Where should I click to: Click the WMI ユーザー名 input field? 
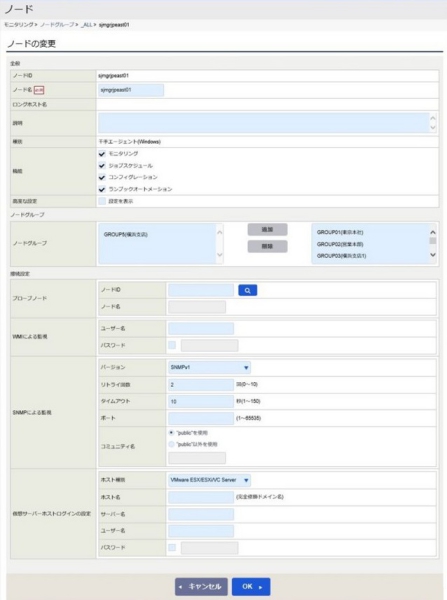click(201, 328)
